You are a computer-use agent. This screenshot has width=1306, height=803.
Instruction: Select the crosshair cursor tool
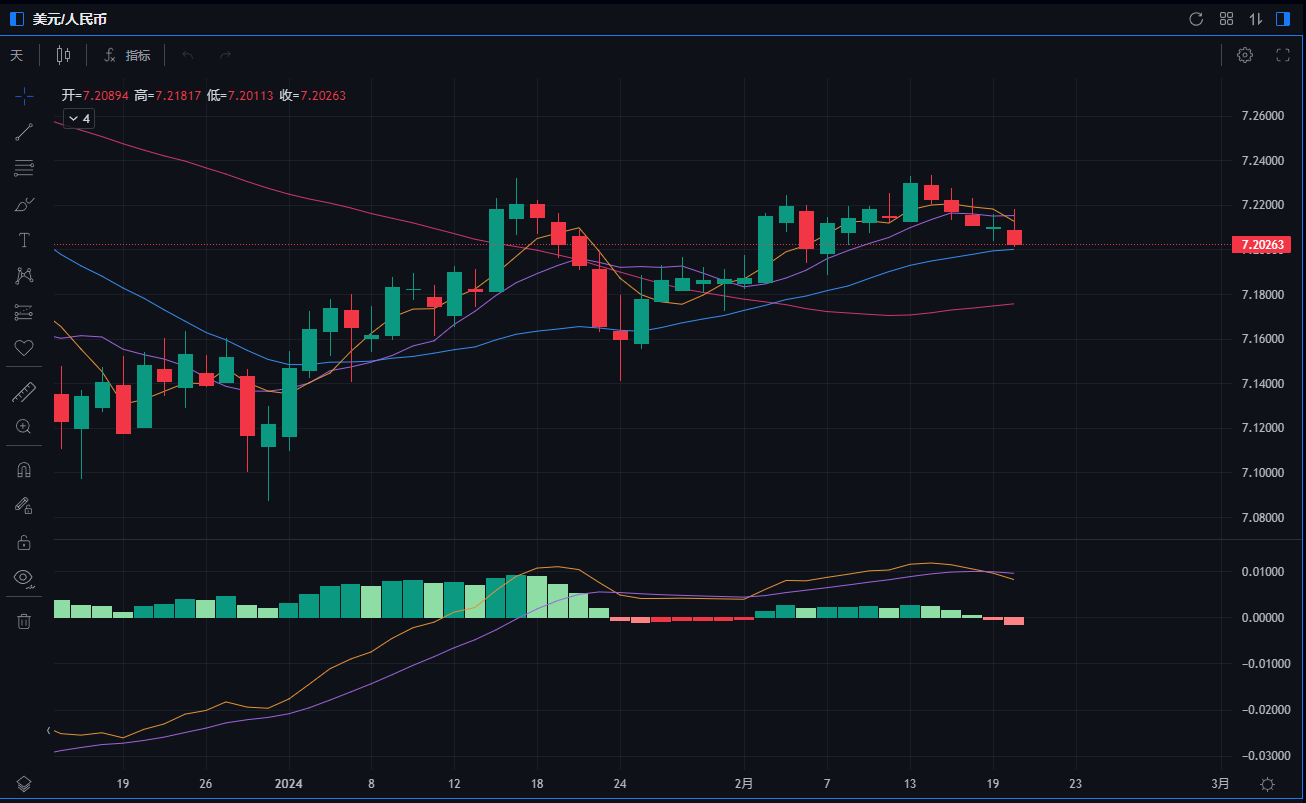coord(24,96)
